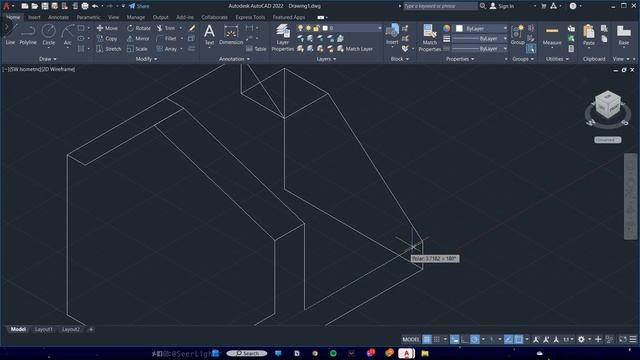The width and height of the screenshot is (640, 360).
Task: Toggle dynamic input in status bar
Action: point(455,339)
